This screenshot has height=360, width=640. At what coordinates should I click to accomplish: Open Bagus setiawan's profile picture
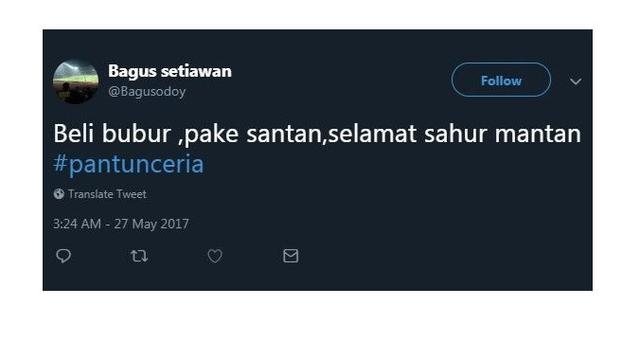[76, 81]
